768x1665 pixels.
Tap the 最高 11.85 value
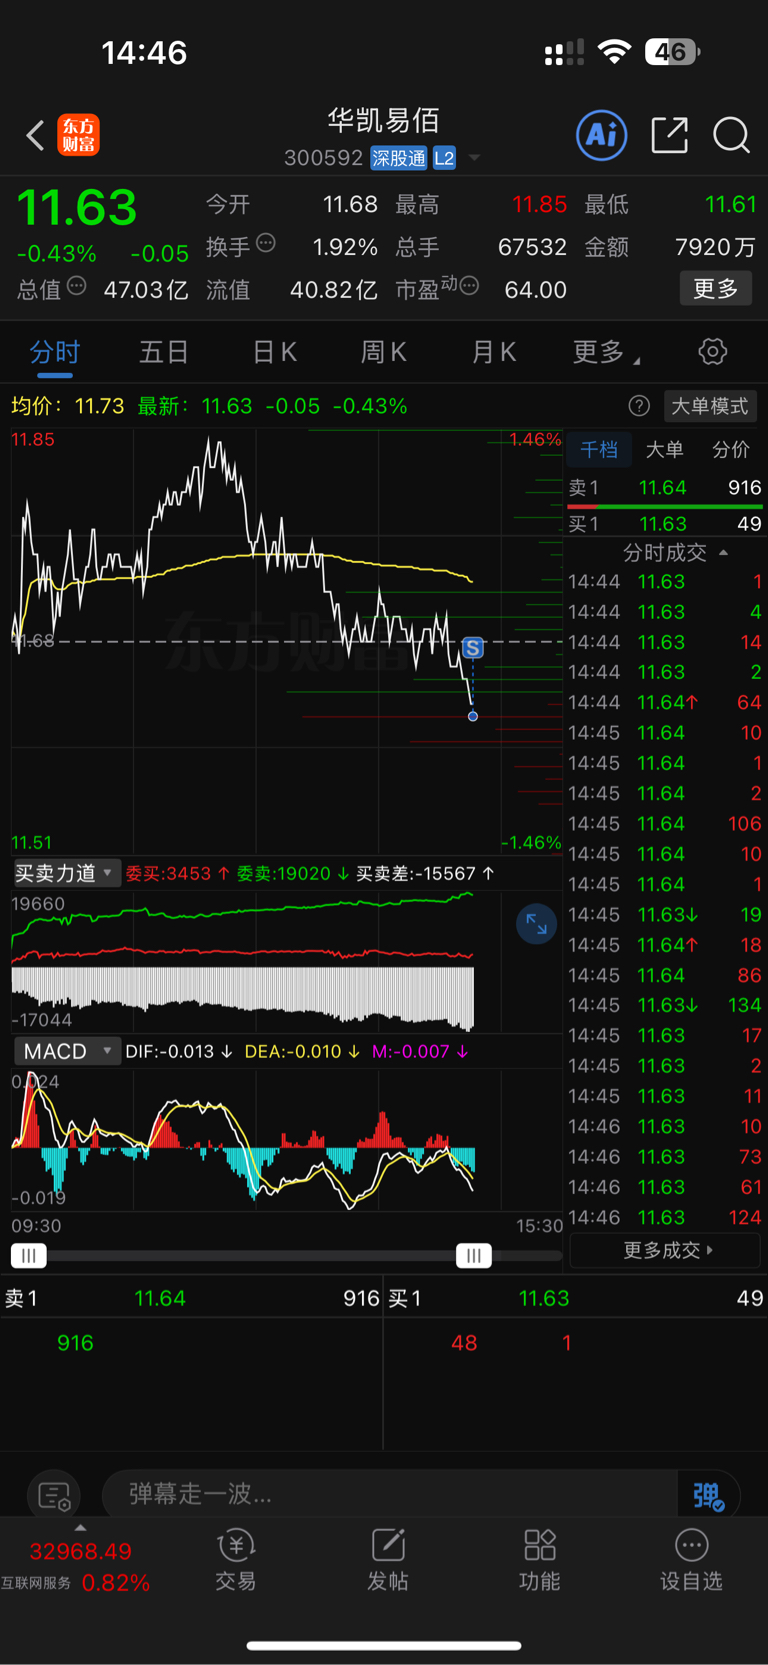tap(539, 205)
